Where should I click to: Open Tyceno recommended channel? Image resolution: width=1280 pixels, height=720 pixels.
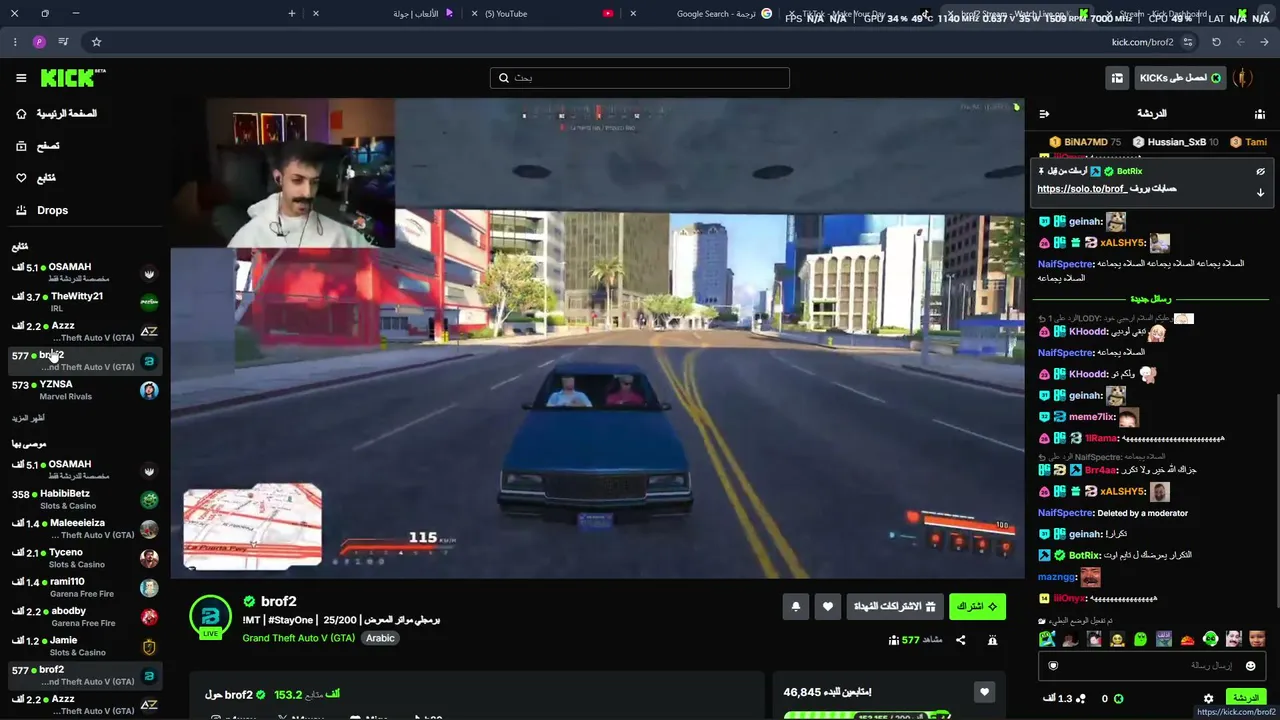pyautogui.click(x=84, y=558)
